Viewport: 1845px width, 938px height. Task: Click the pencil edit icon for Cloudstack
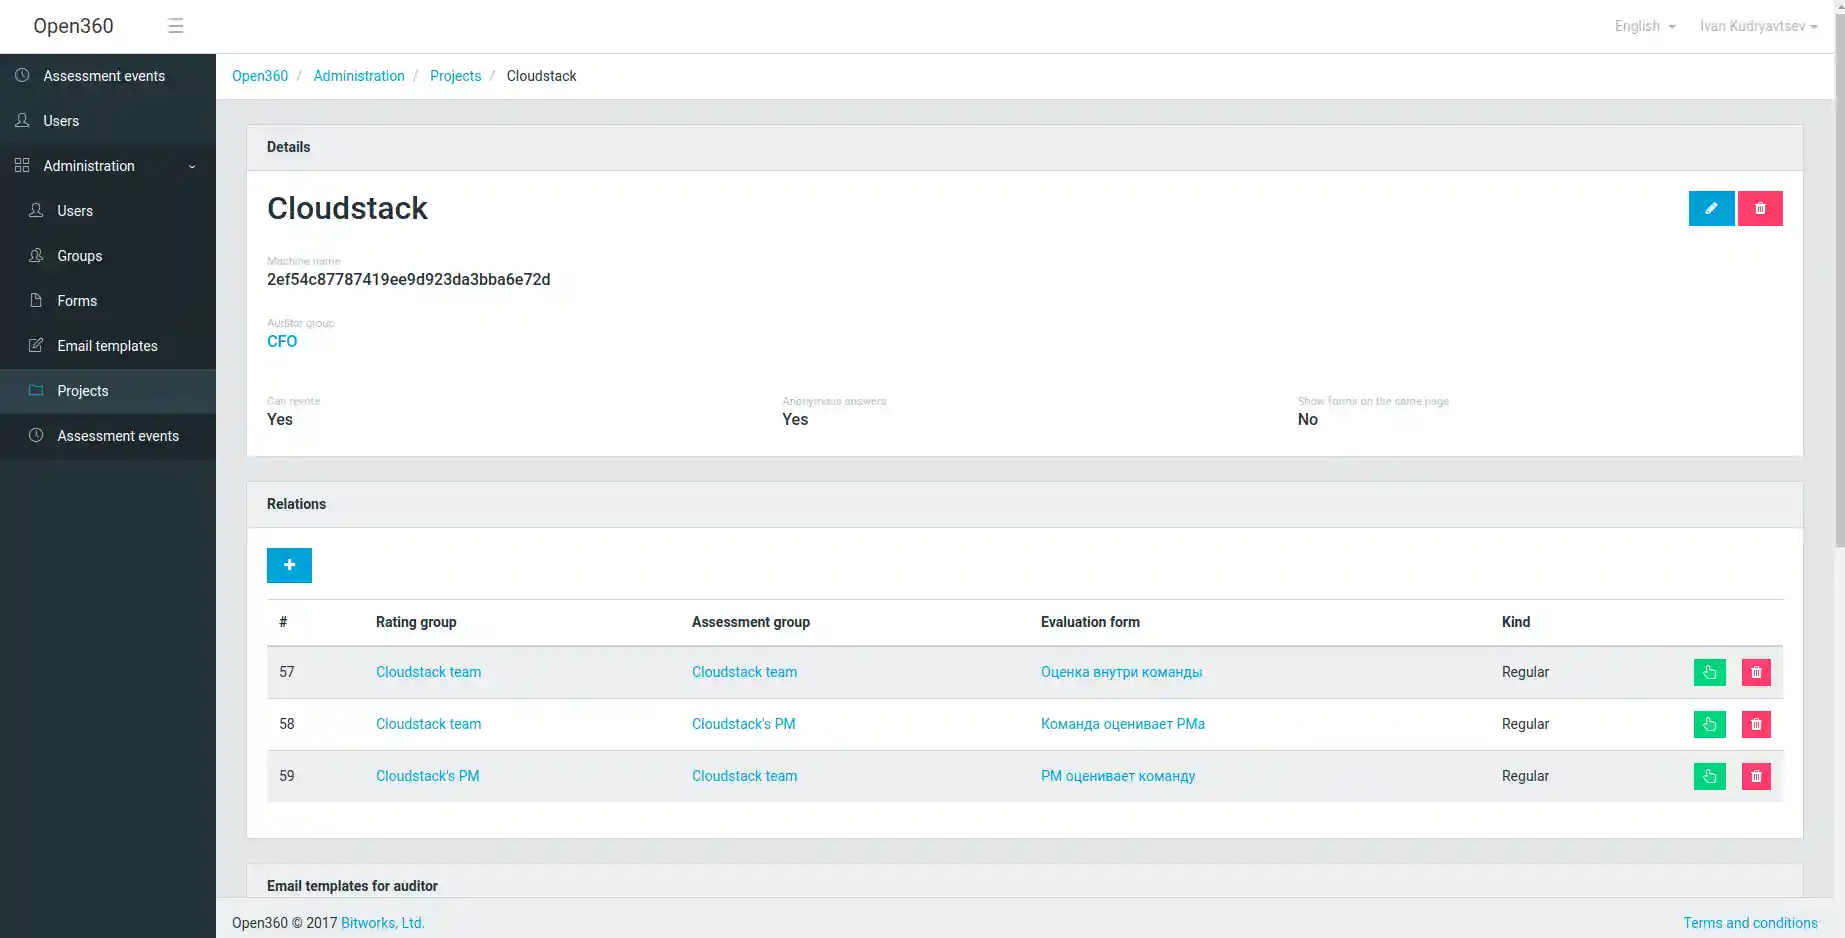pos(1711,208)
